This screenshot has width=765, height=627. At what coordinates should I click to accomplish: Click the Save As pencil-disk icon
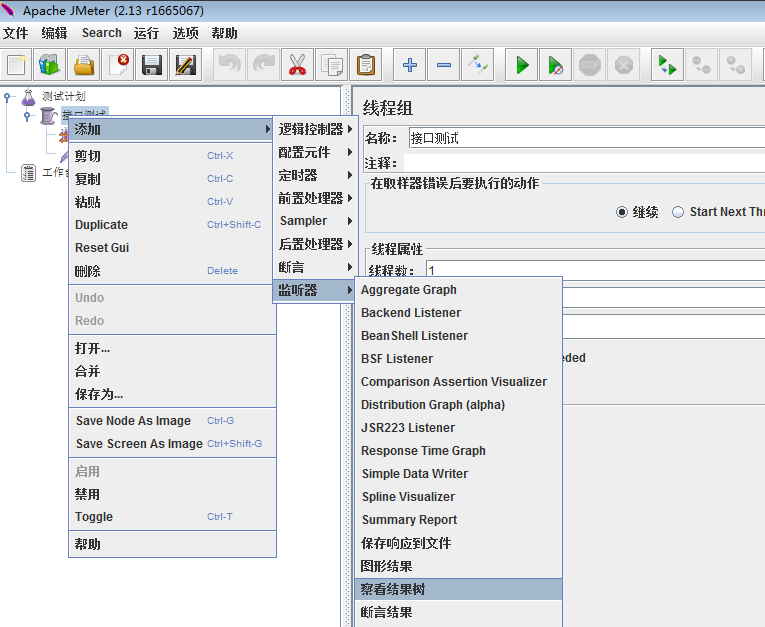point(185,64)
